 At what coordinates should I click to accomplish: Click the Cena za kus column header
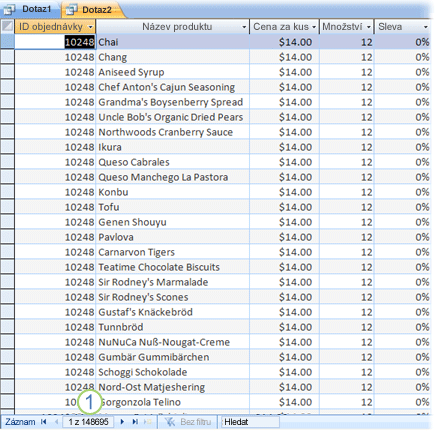click(284, 27)
